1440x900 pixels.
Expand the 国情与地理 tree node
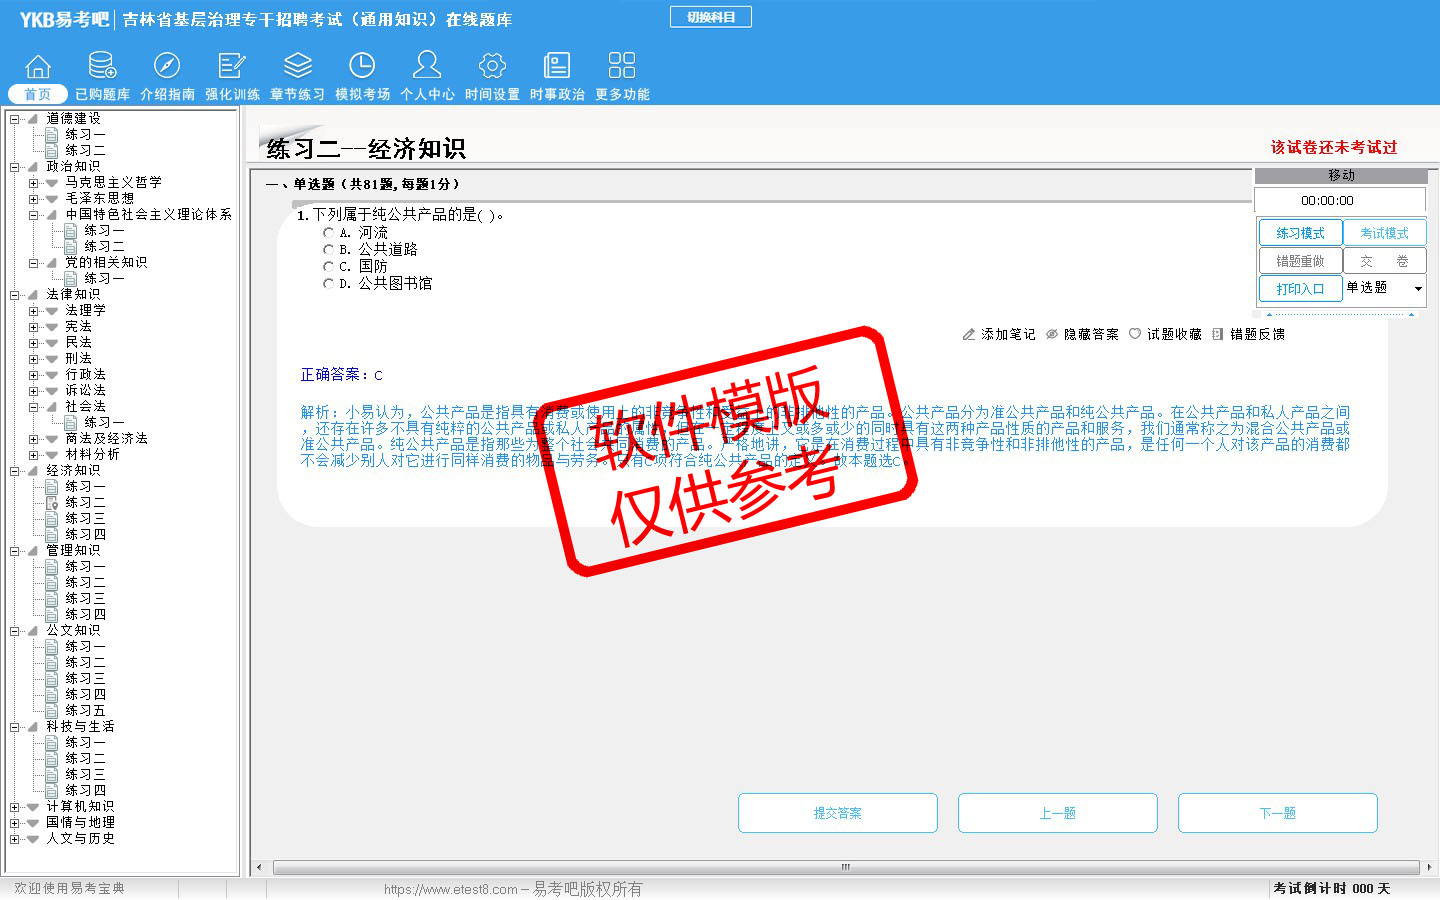coord(14,823)
